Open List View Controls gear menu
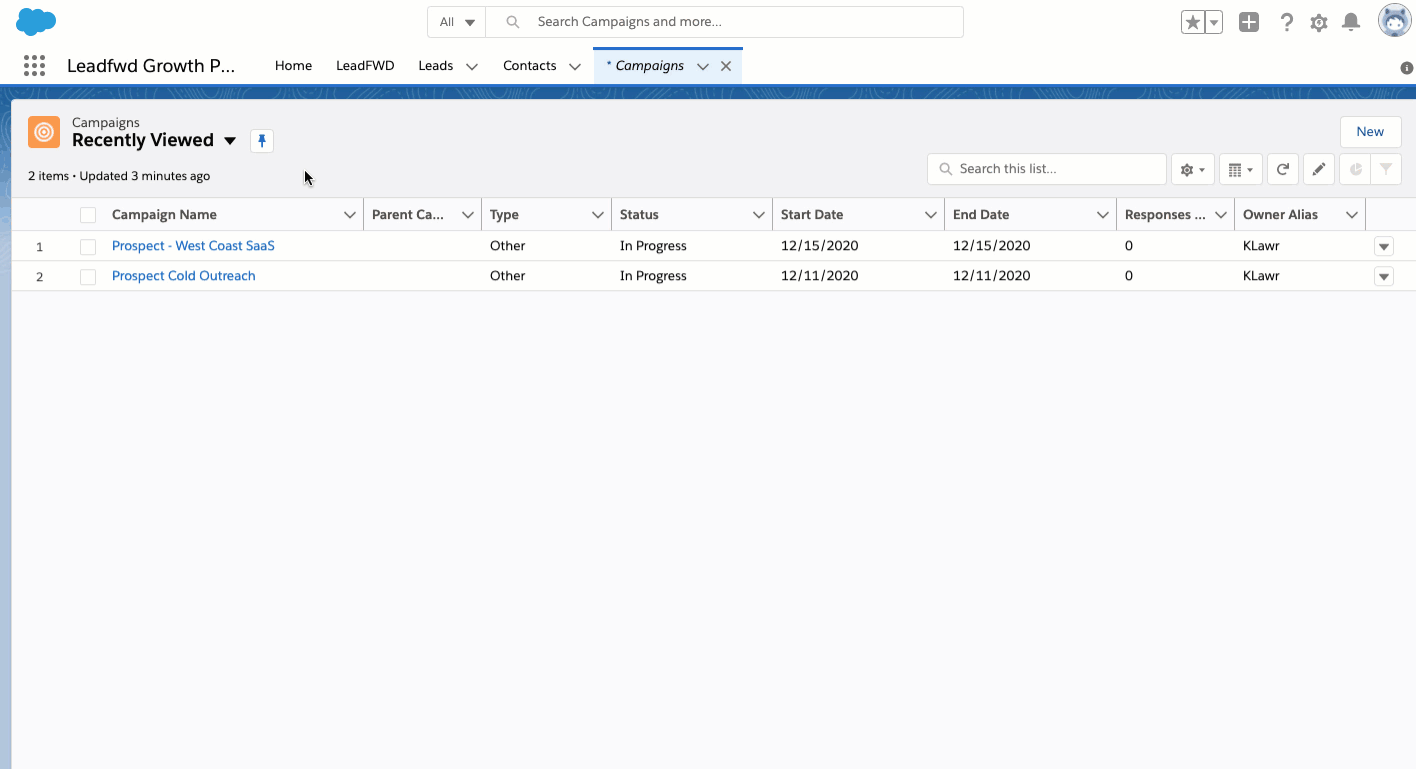This screenshot has height=769, width=1416. point(1192,170)
